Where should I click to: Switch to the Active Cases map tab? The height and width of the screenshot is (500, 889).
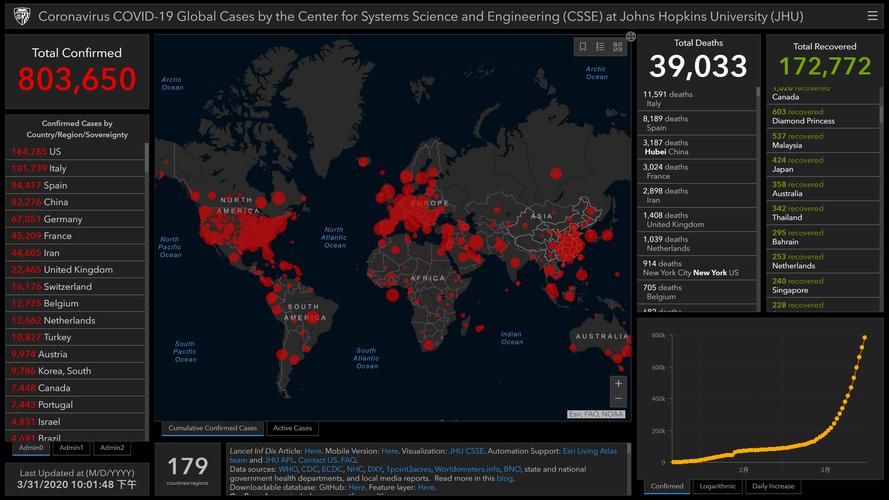tap(292, 428)
